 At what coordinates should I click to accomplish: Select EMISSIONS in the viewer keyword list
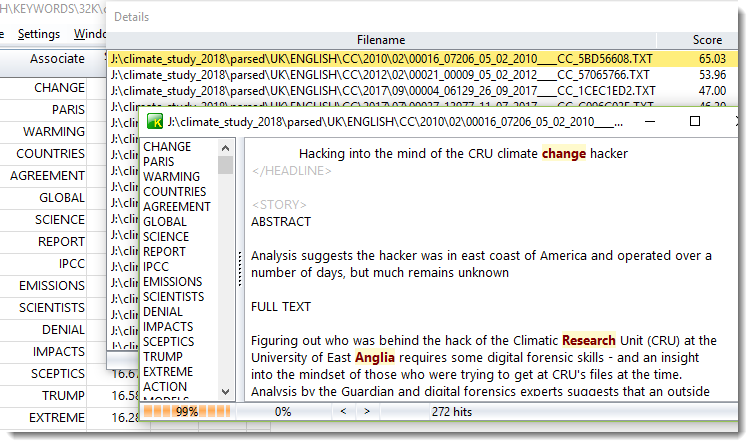[173, 281]
